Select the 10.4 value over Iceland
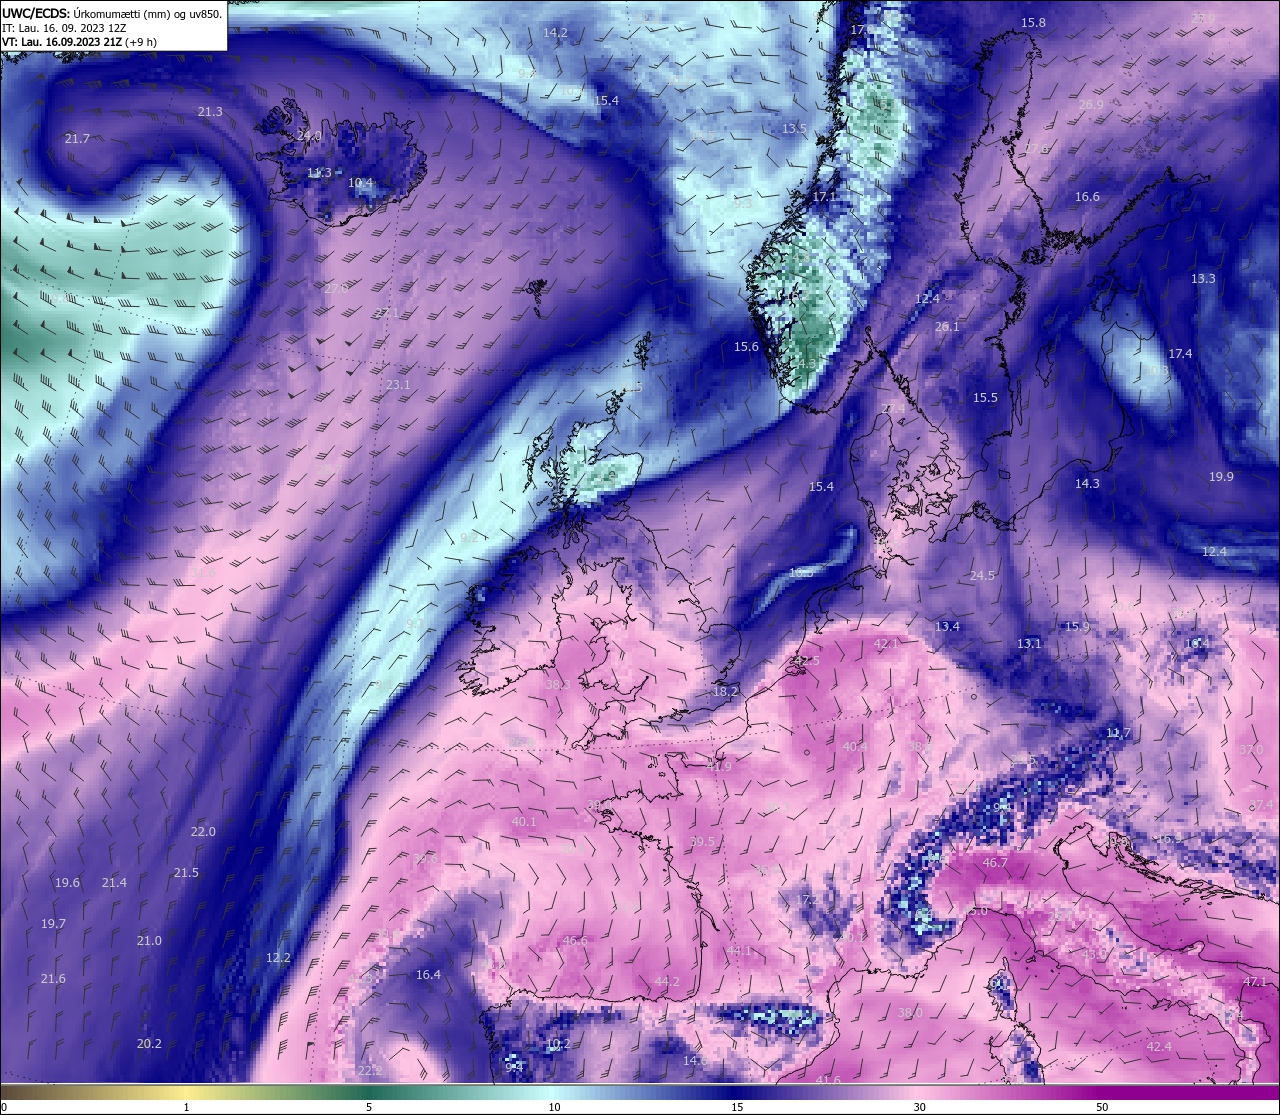The image size is (1280, 1115). (x=360, y=183)
